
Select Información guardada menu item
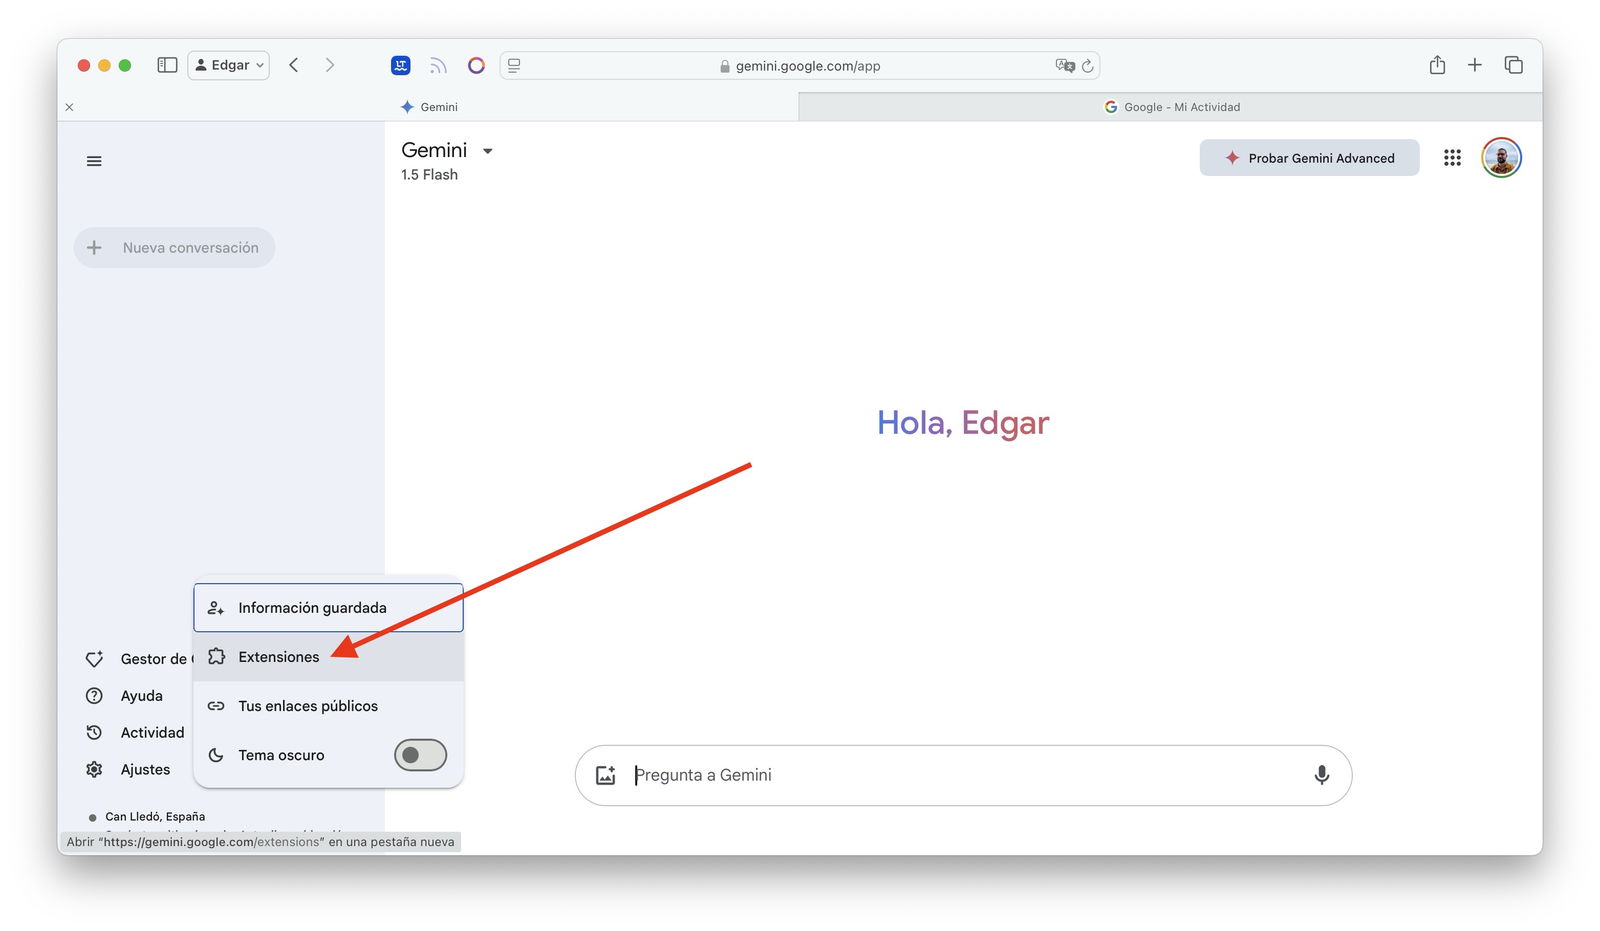(x=328, y=608)
